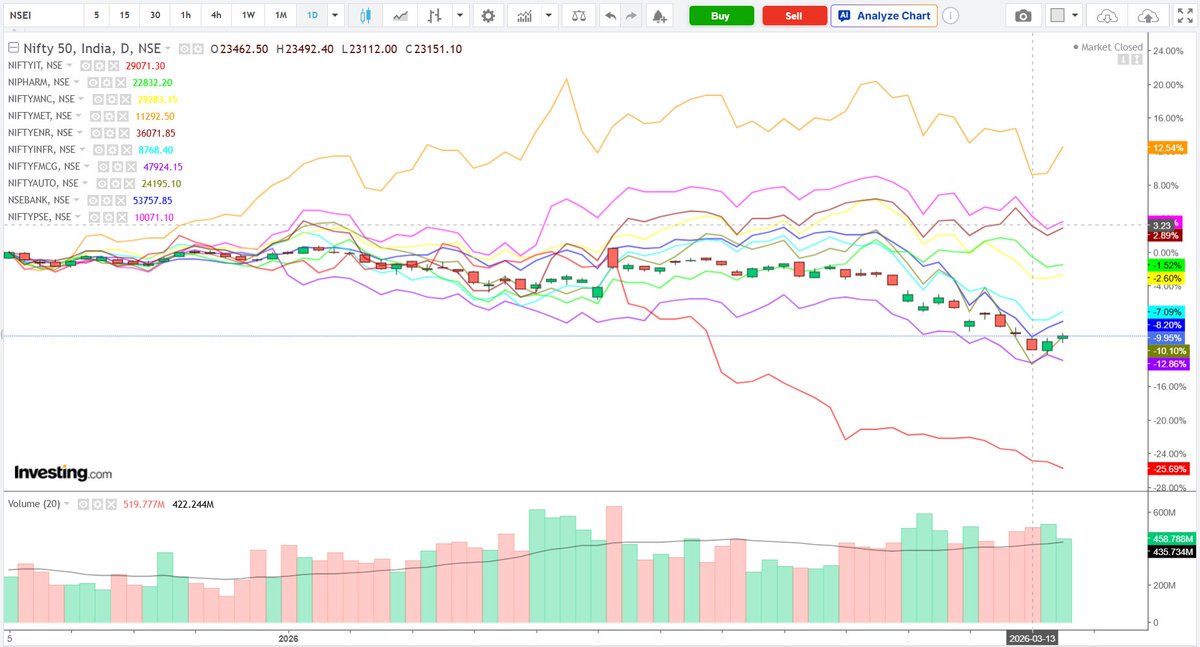This screenshot has height=647, width=1200.
Task: Open the compare symbols scales icon
Action: 577,16
